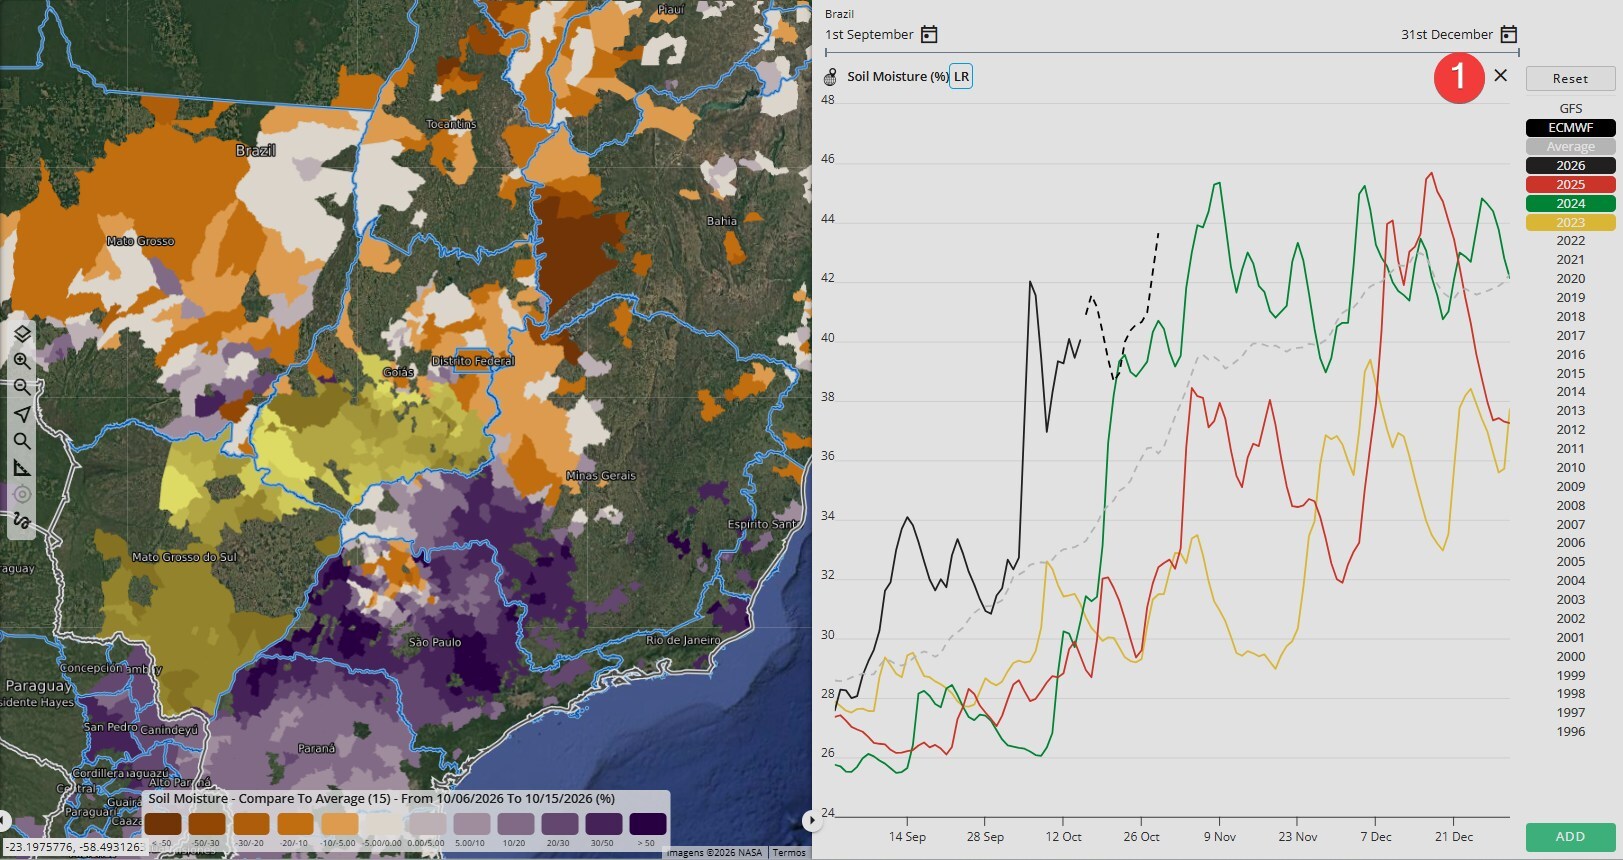
Task: Toggle the 2023 series in the legend
Action: [x=1570, y=222]
